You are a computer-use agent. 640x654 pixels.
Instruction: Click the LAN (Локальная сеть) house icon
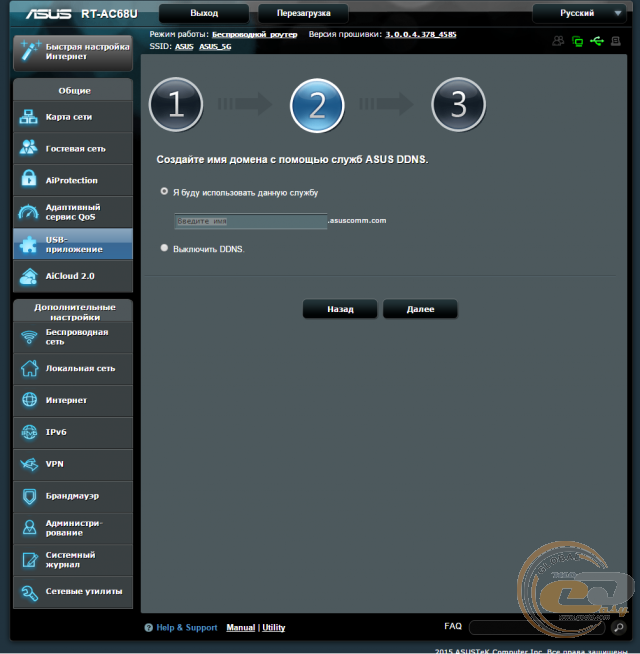[x=29, y=368]
